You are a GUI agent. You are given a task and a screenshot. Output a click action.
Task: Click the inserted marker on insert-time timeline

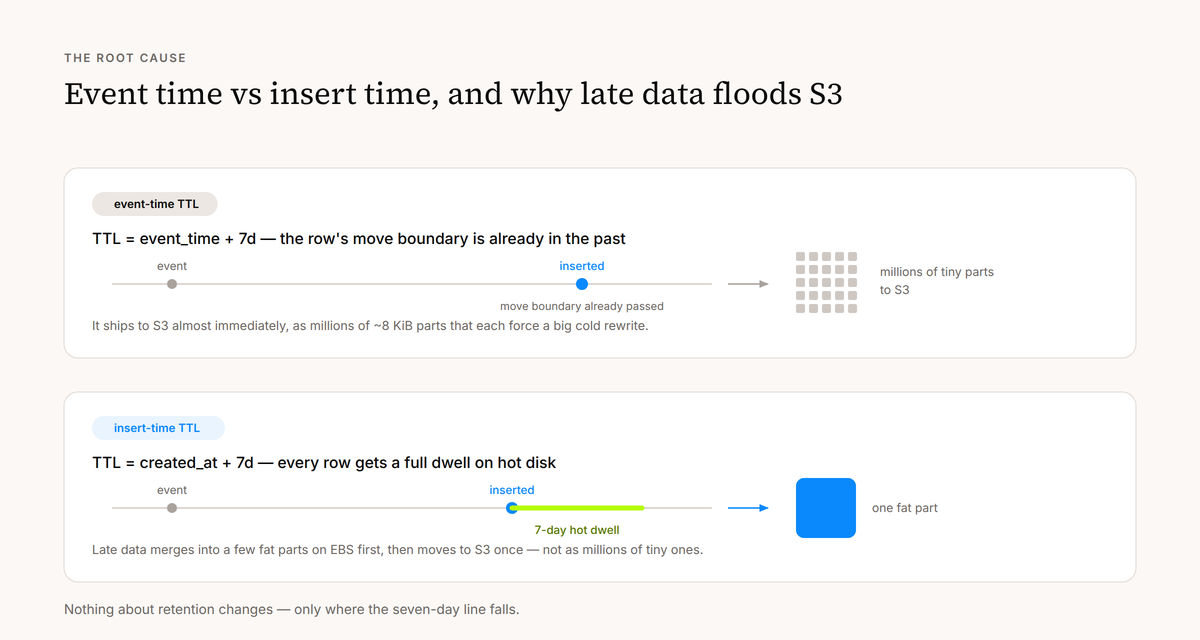point(512,508)
